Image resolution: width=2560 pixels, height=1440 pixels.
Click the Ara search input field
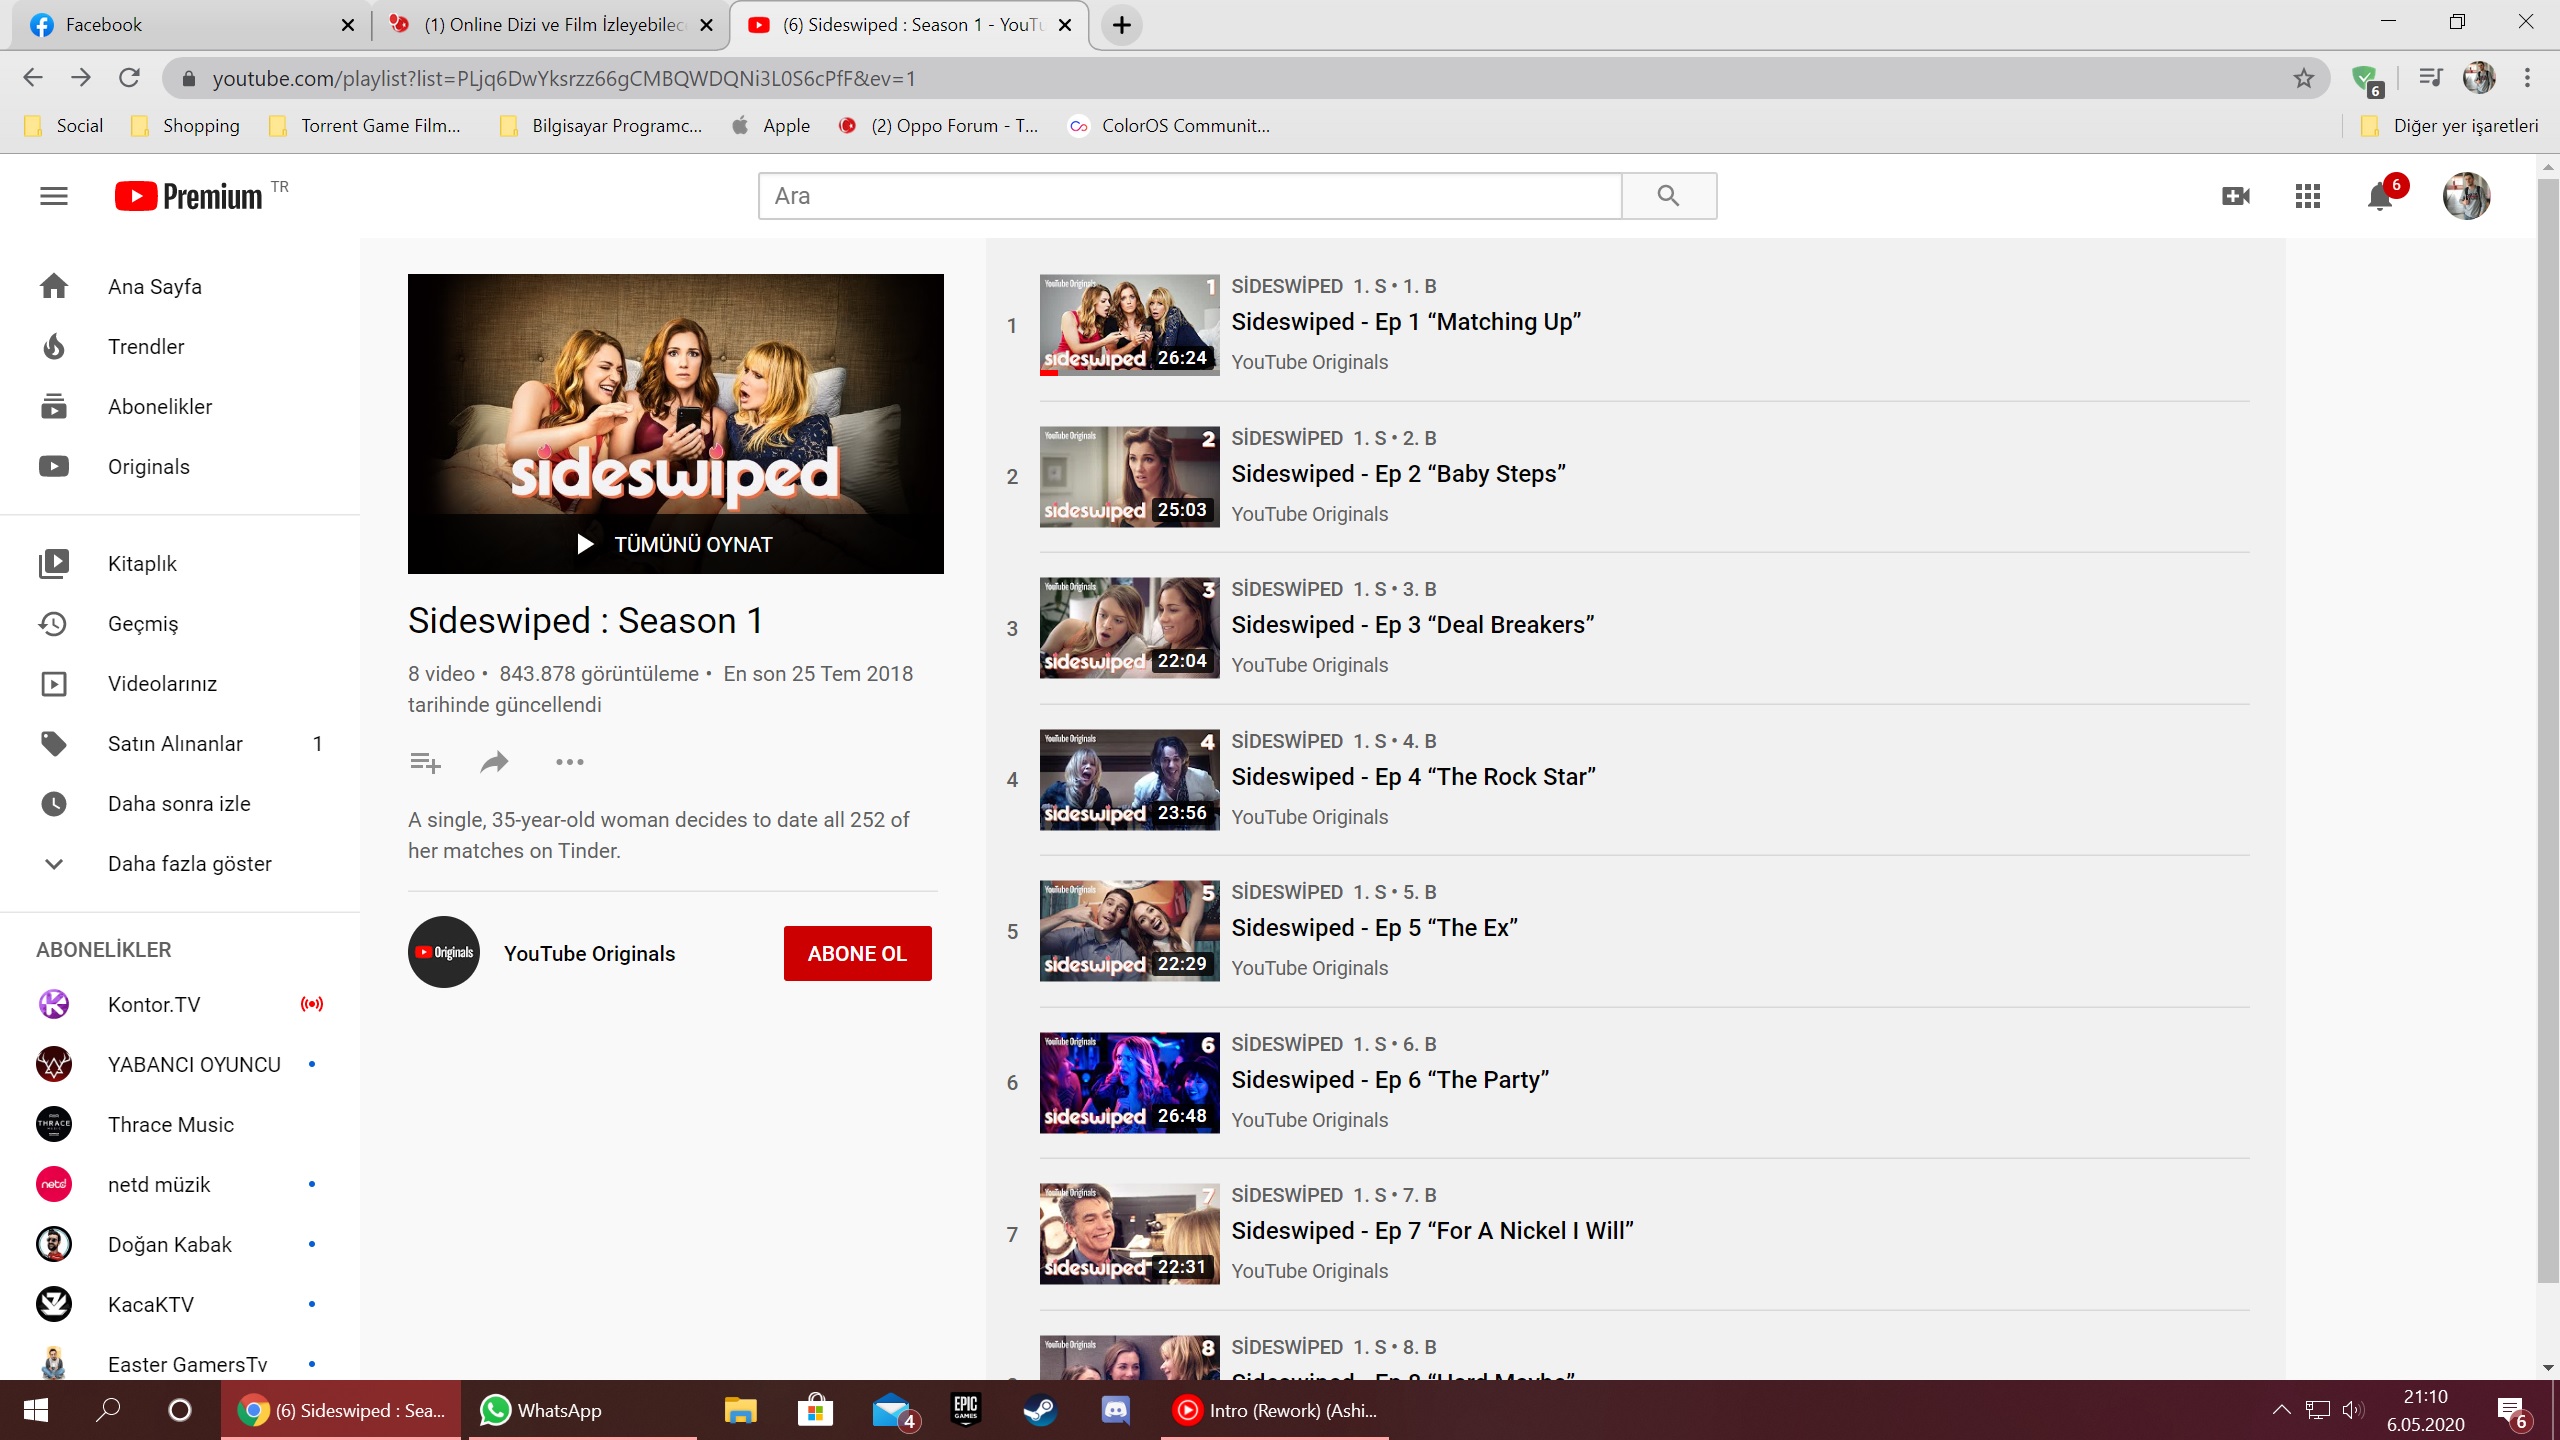[1190, 196]
